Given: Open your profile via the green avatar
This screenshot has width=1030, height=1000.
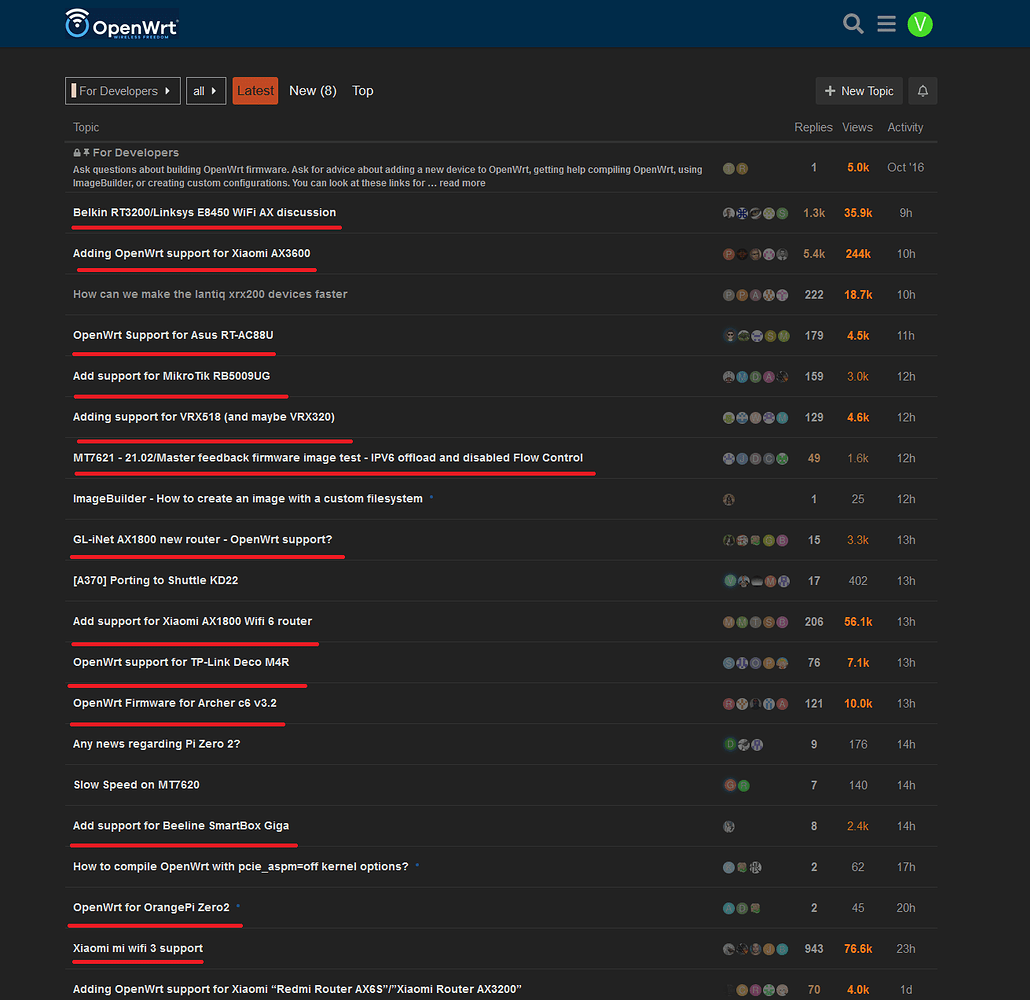Looking at the screenshot, I should coord(920,23).
